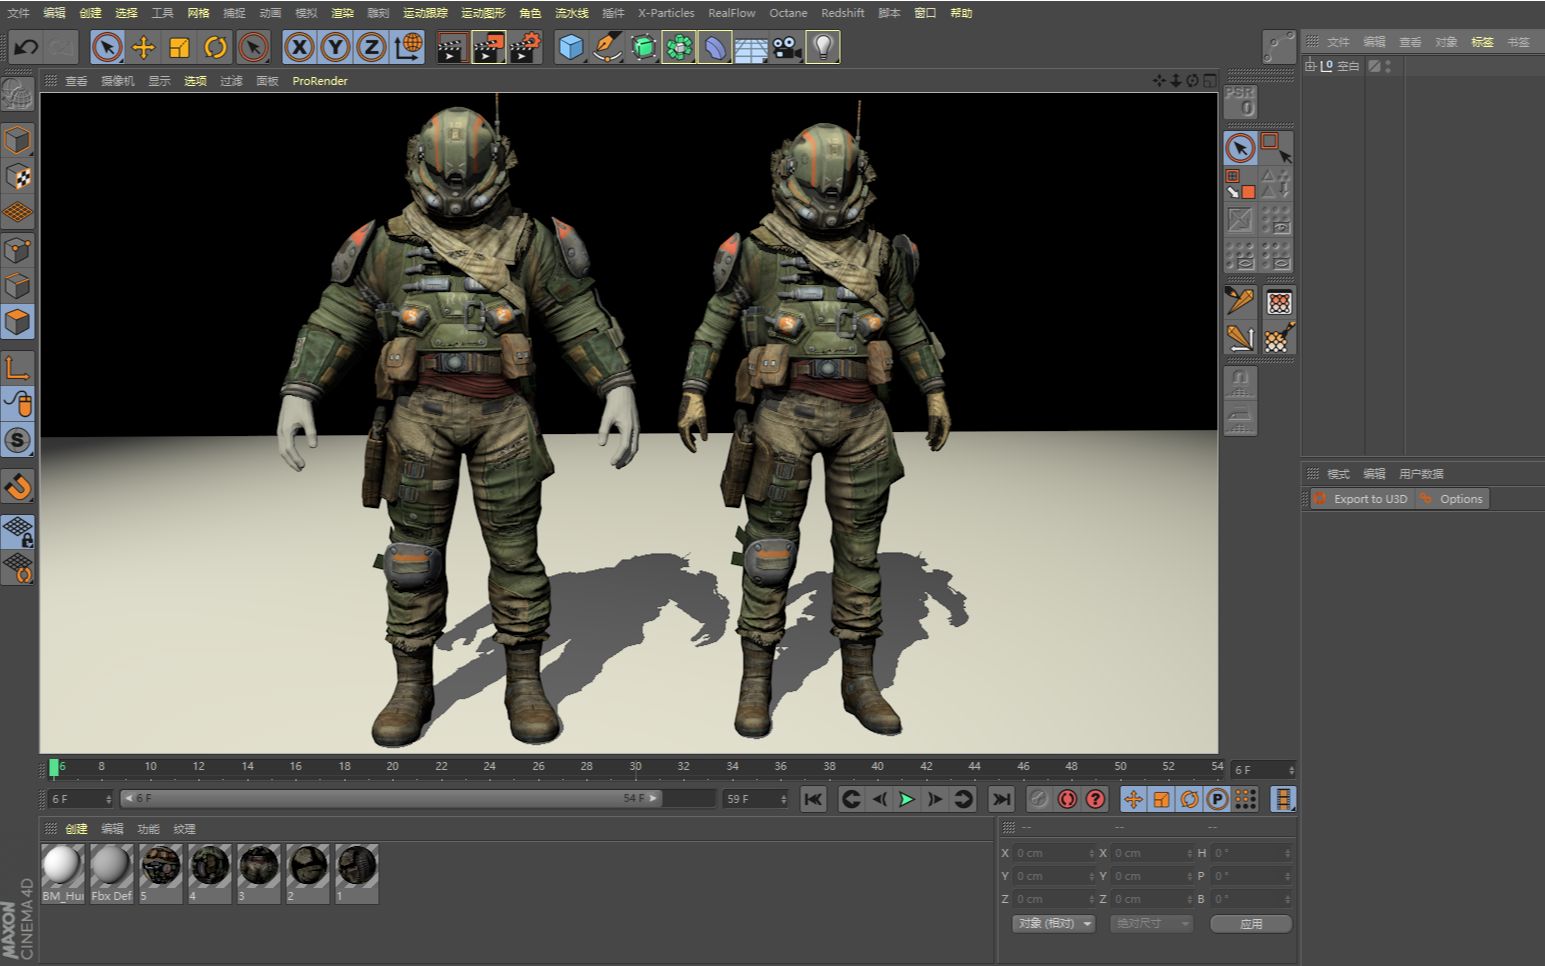Click the 应用 apply button
Viewport: 1545px width, 966px height.
1251,924
